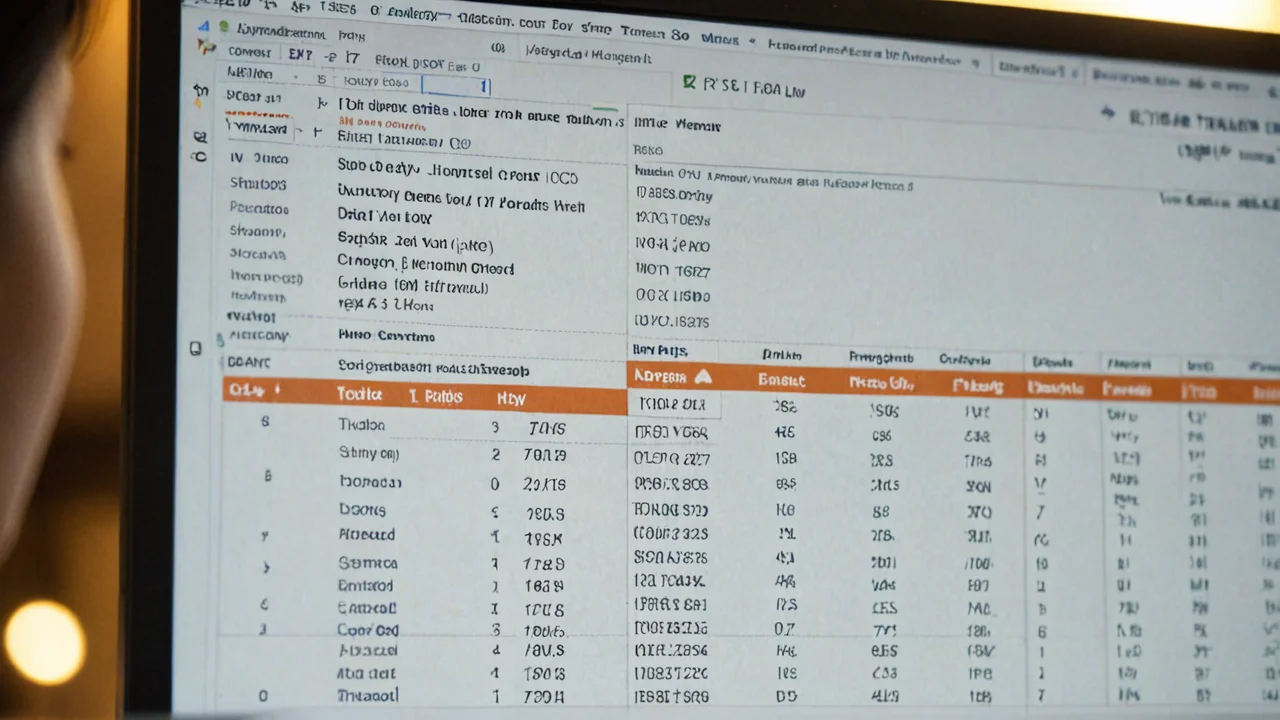Click the green checkmark icon

pyautogui.click(x=689, y=82)
